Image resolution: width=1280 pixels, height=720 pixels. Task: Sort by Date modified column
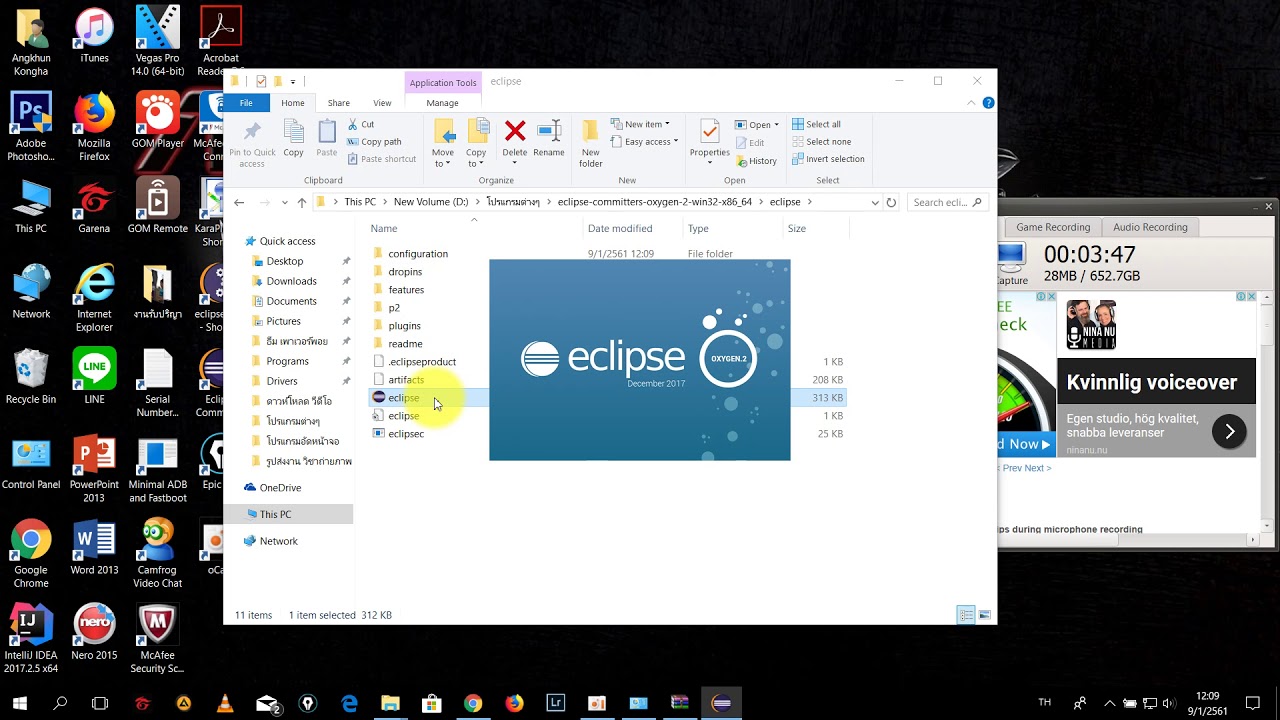click(620, 229)
